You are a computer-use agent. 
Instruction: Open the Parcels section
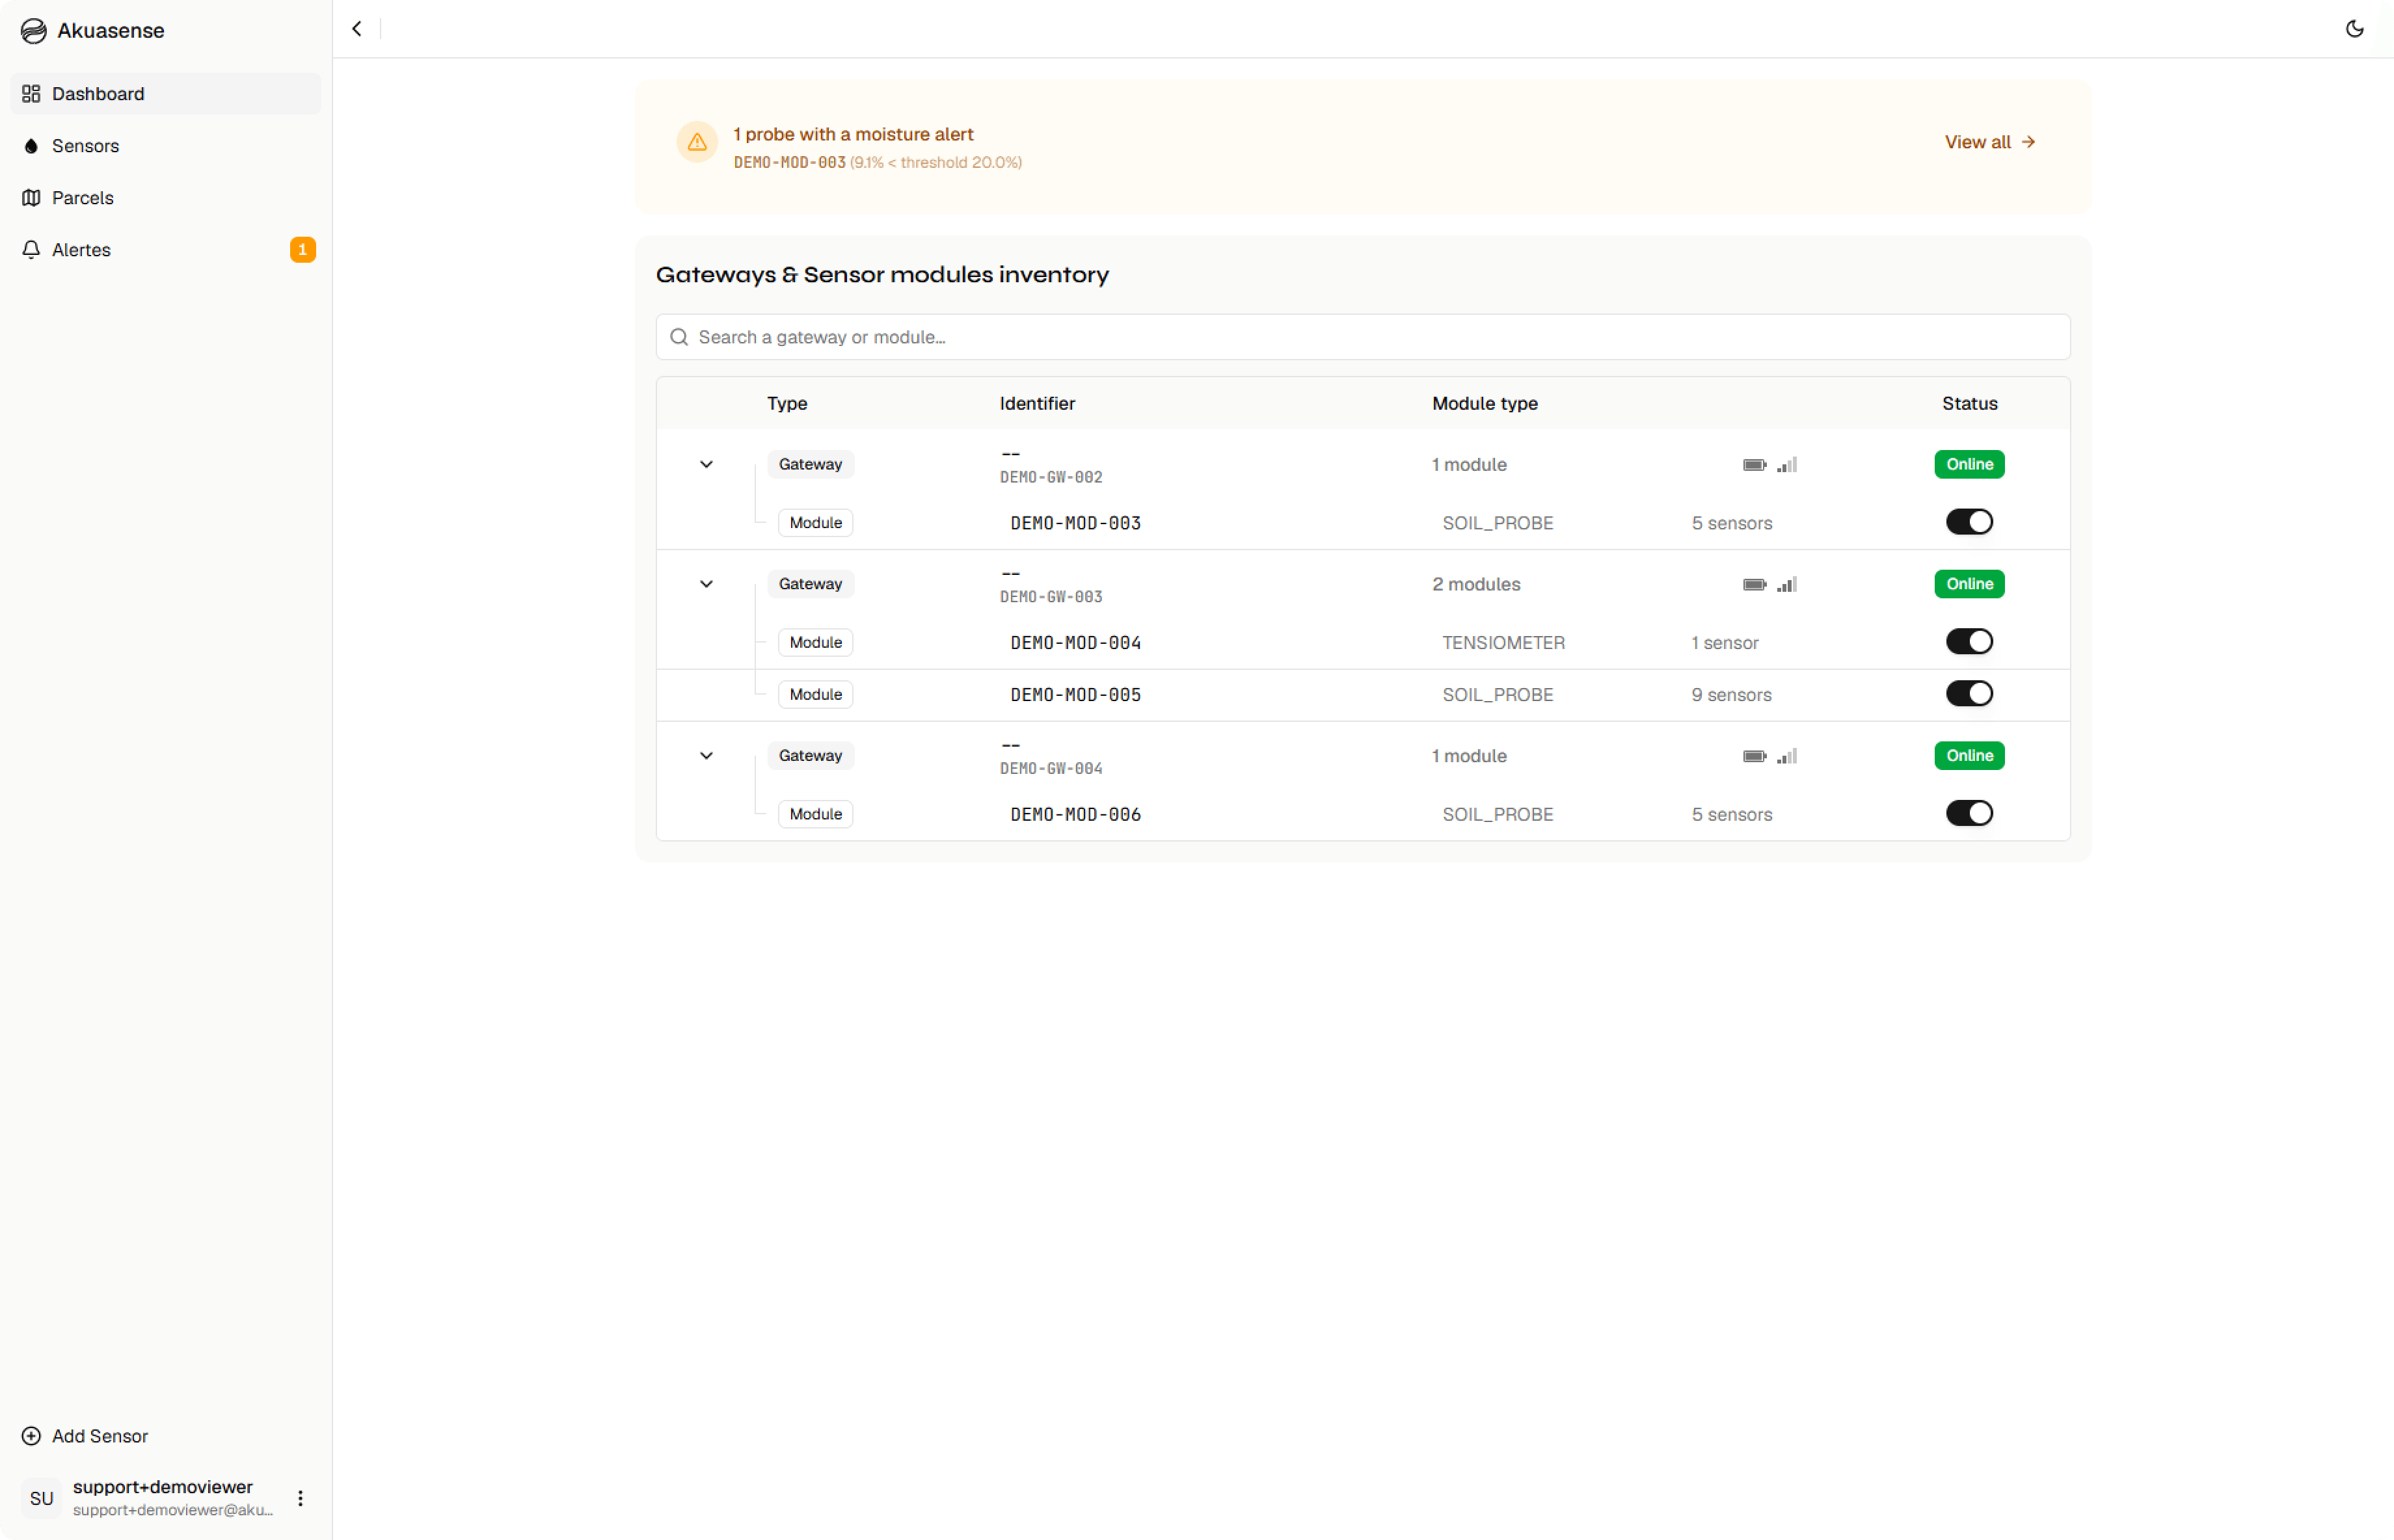166,198
